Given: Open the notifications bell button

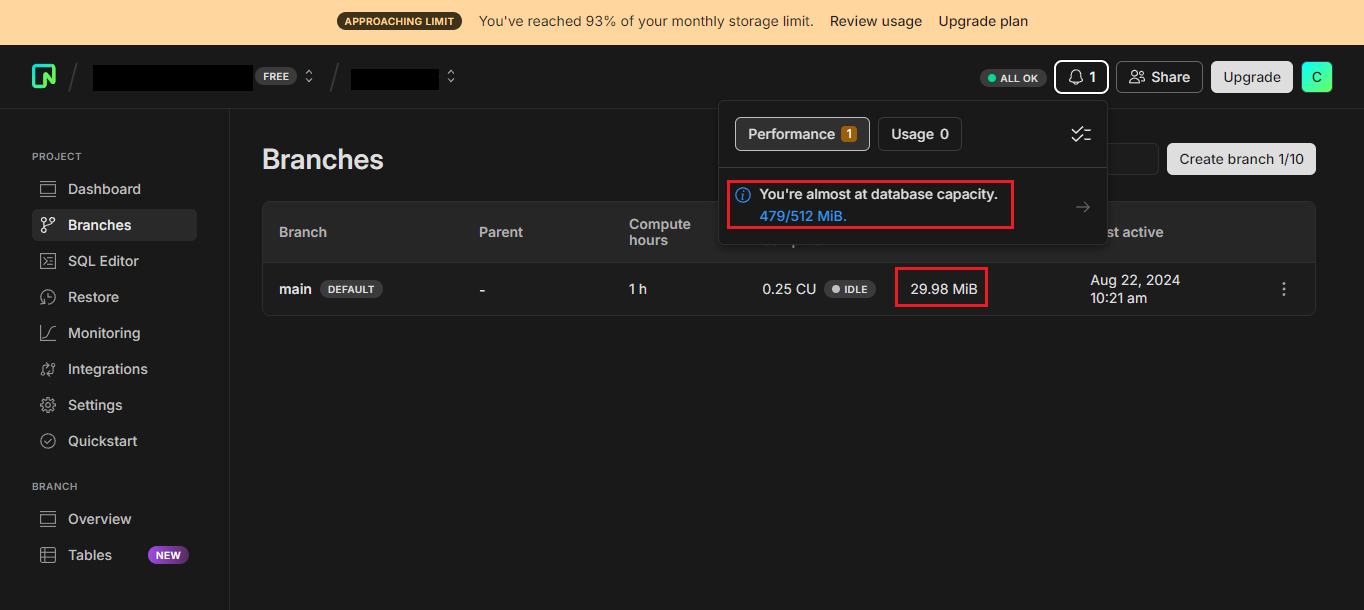Looking at the screenshot, I should click(x=1081, y=77).
